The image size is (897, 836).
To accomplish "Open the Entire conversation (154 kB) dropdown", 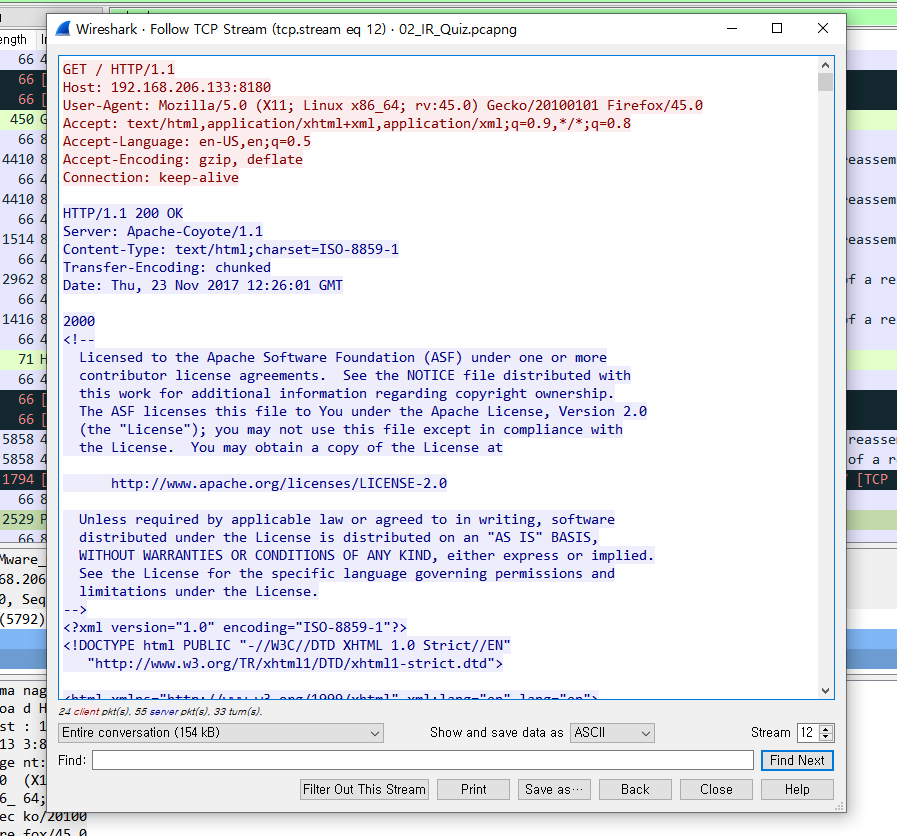I will click(x=221, y=733).
